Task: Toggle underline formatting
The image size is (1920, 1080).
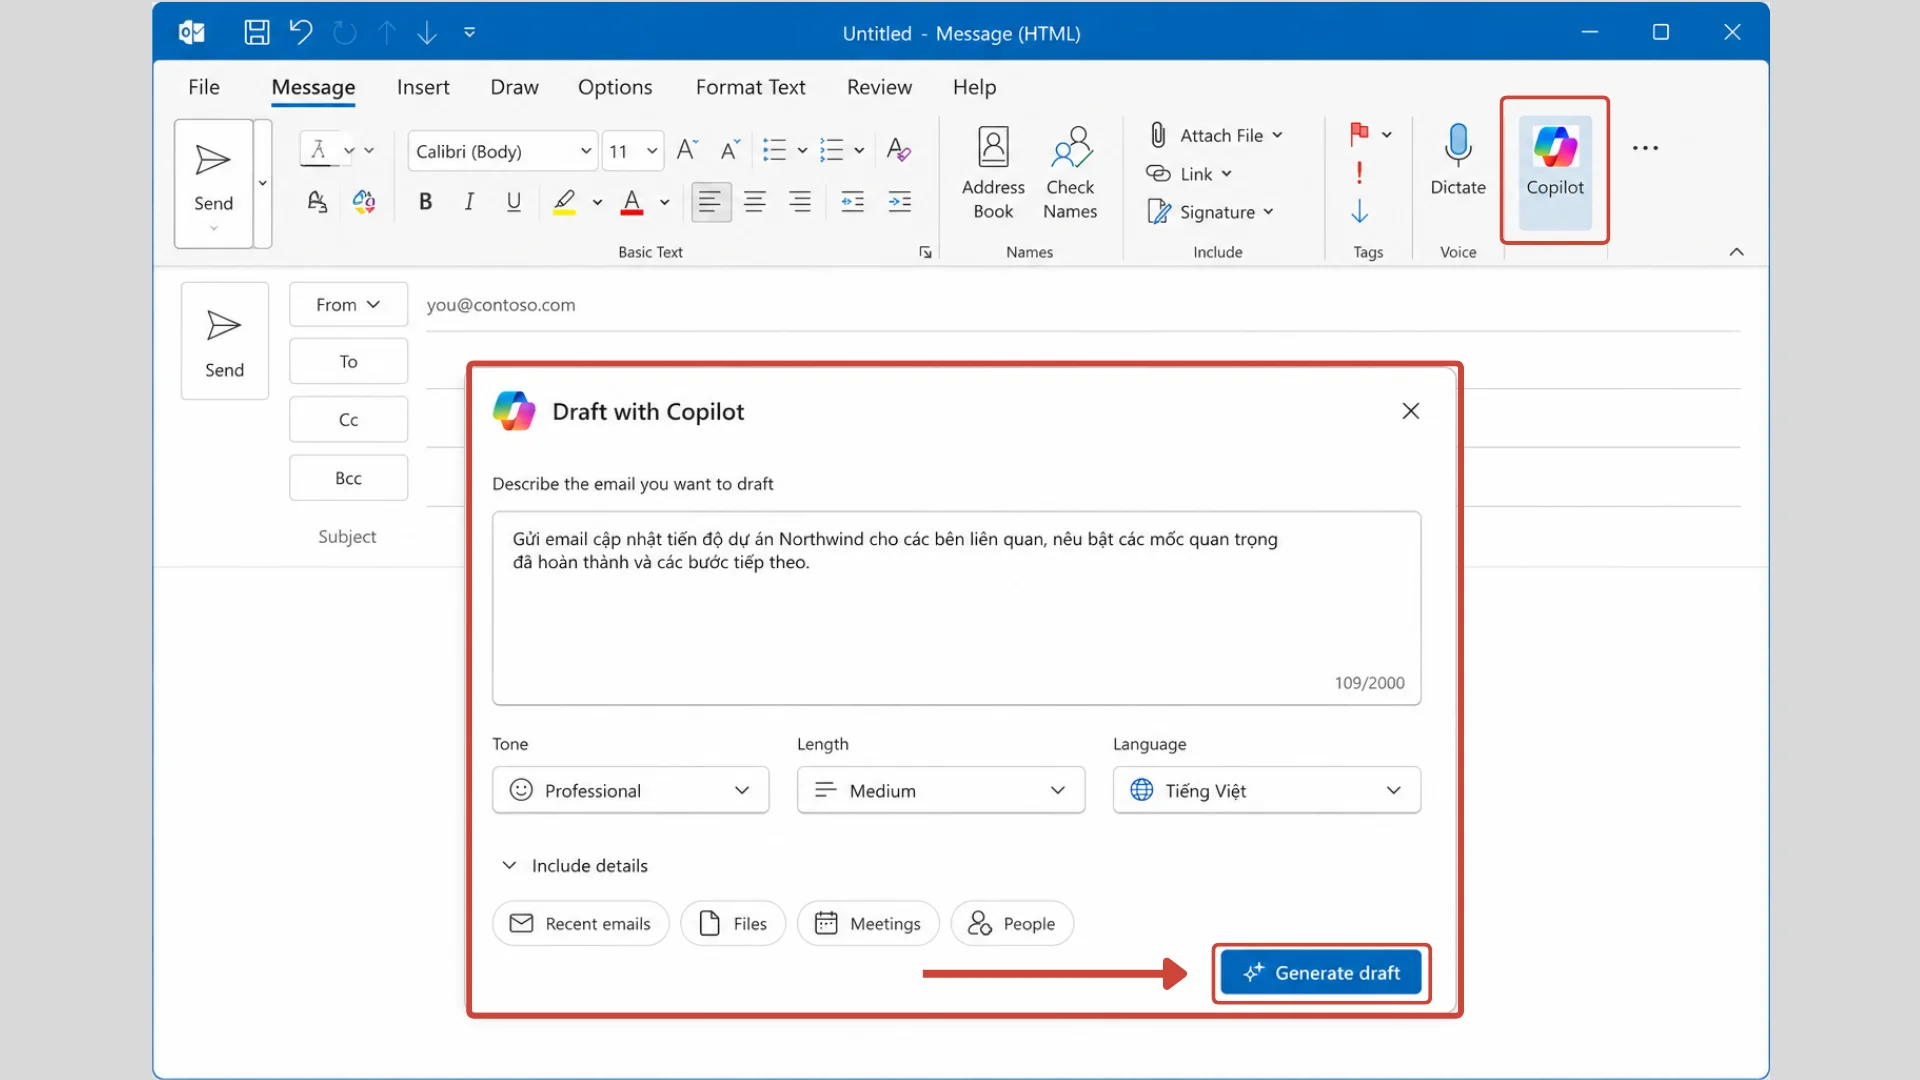Action: pos(514,202)
